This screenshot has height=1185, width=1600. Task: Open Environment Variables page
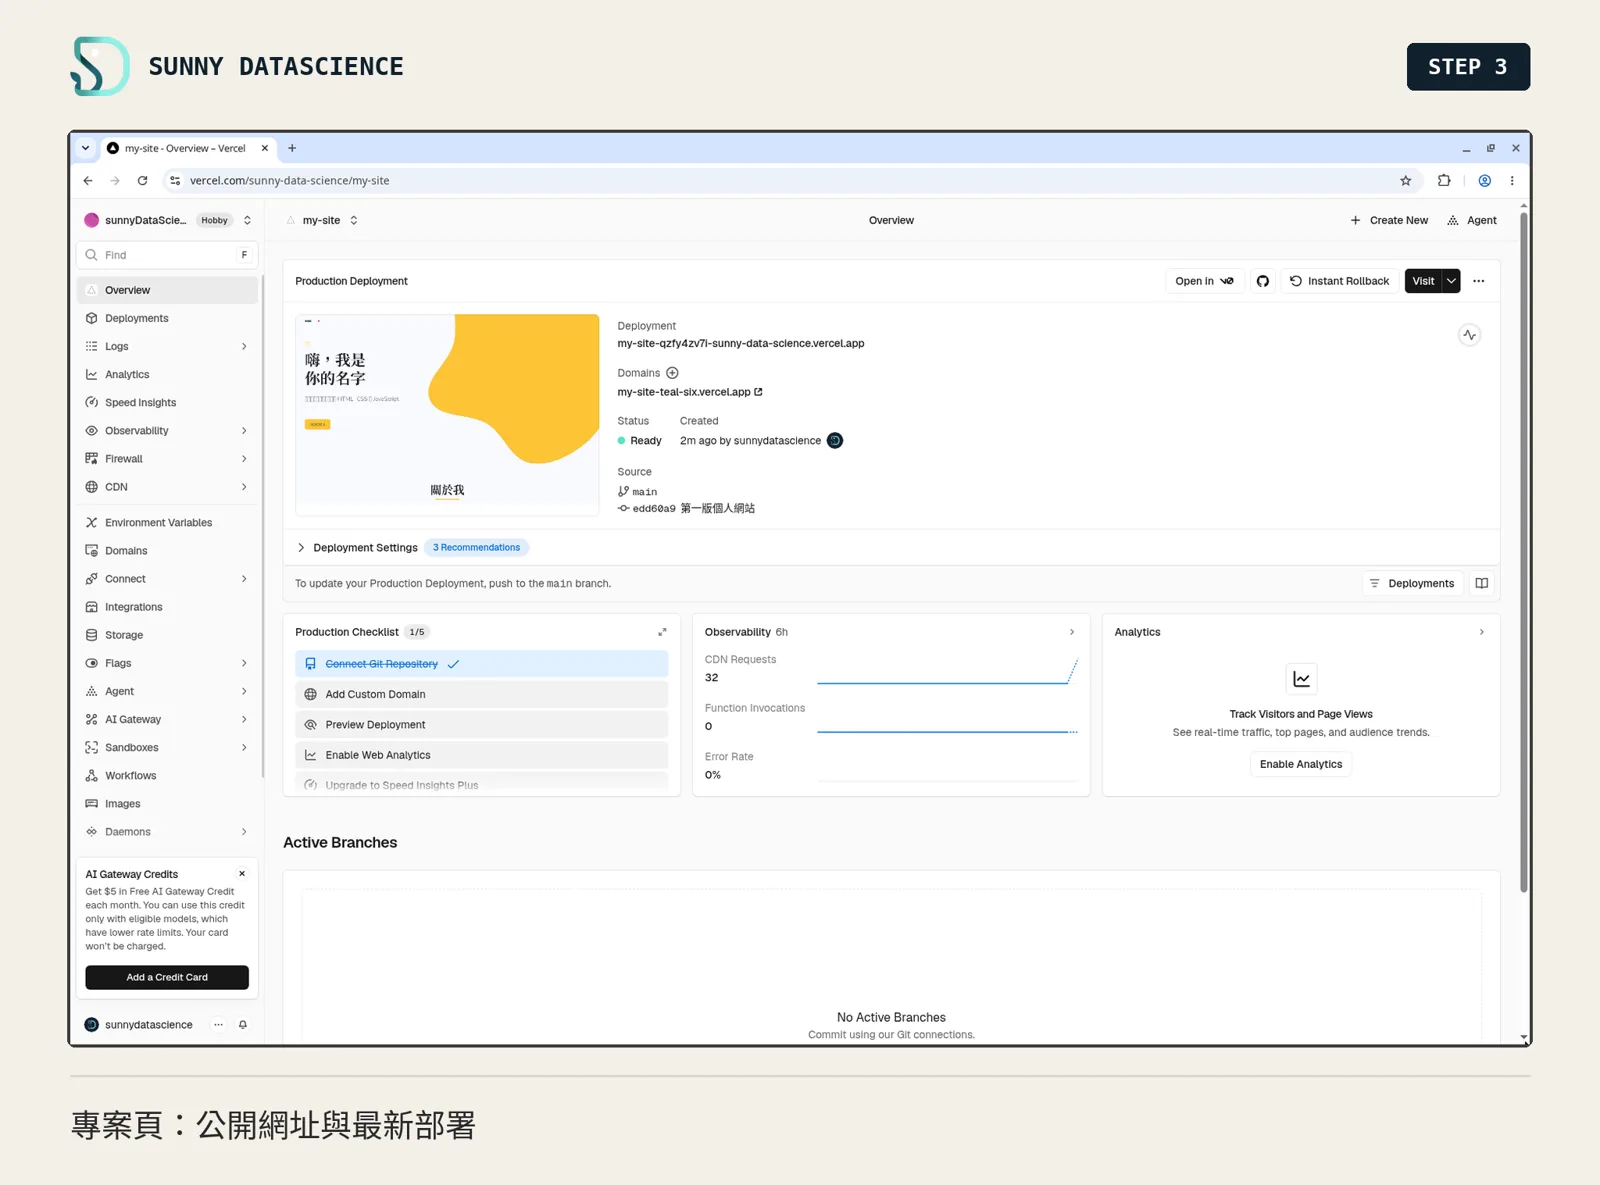click(x=167, y=522)
